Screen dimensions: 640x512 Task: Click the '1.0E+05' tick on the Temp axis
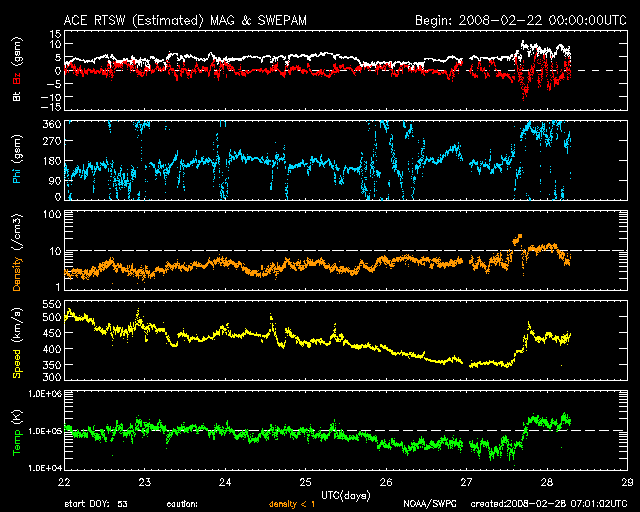click(x=45, y=431)
